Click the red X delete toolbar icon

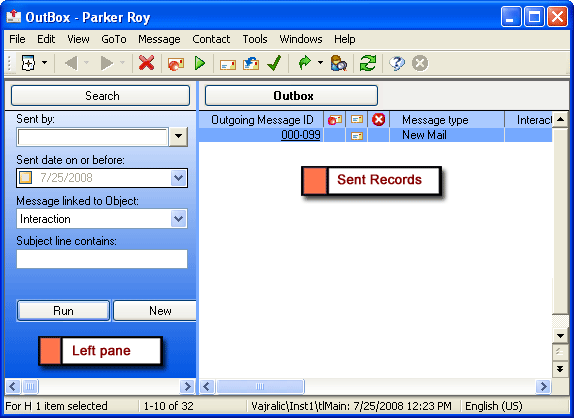click(x=146, y=63)
